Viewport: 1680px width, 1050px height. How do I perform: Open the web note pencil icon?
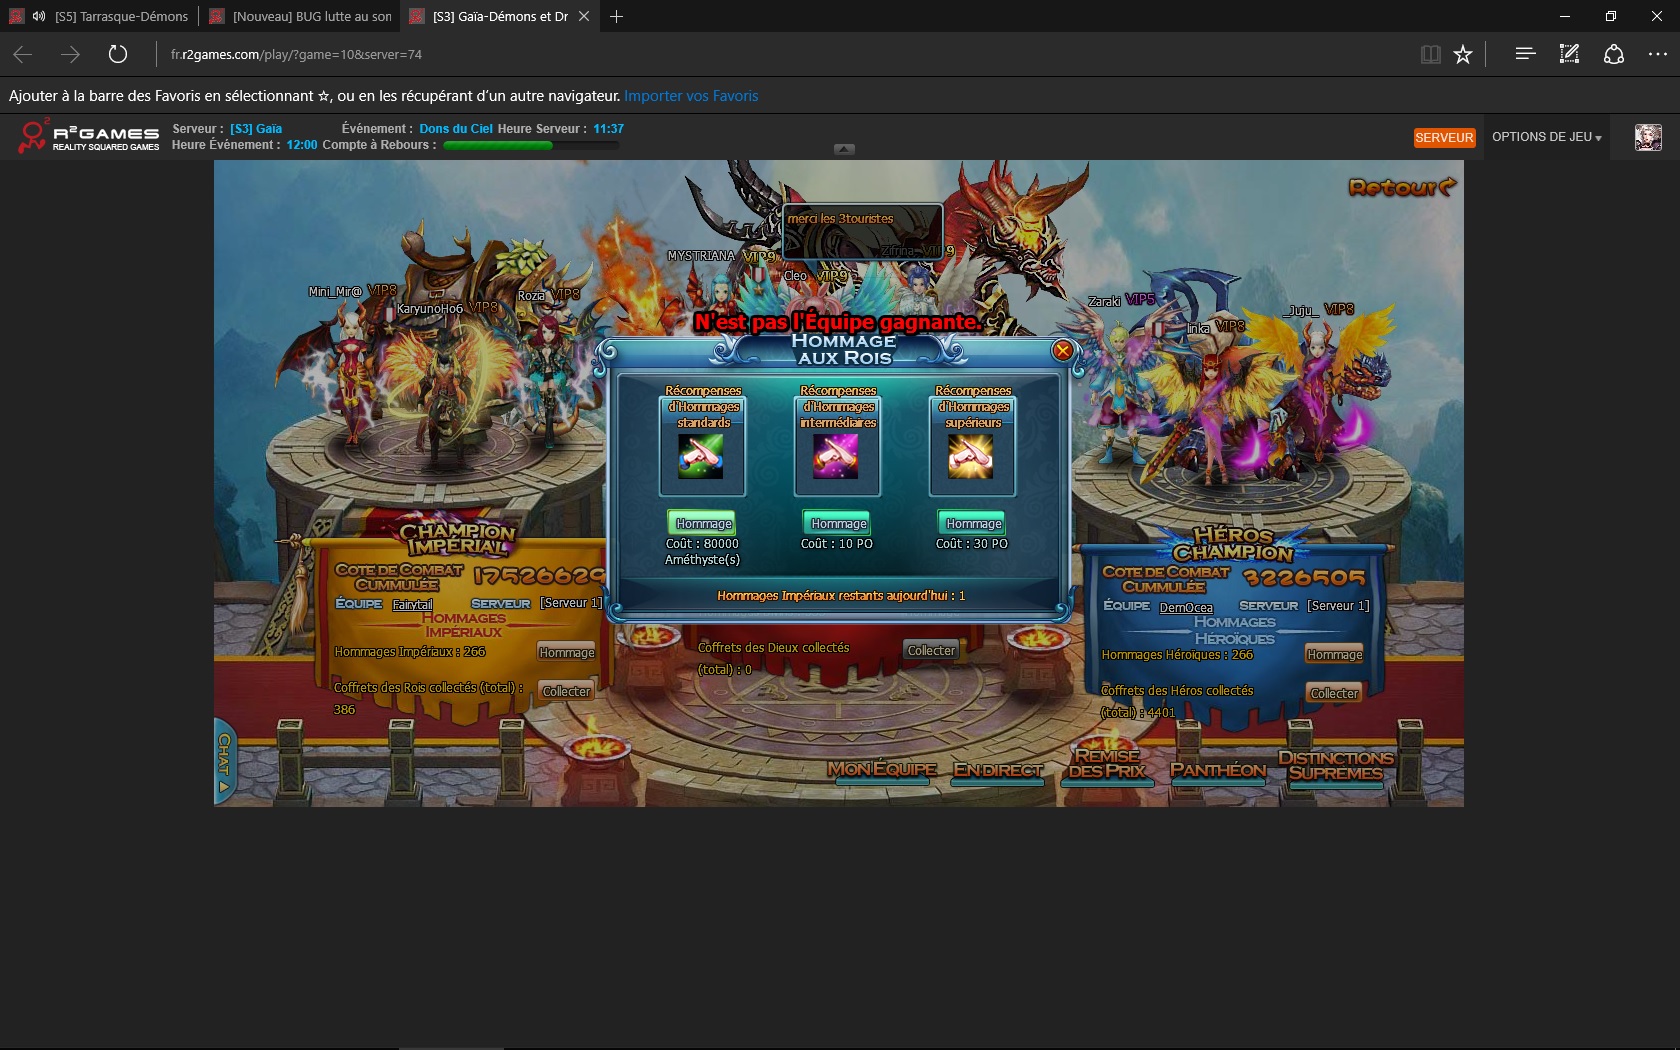pos(1569,55)
